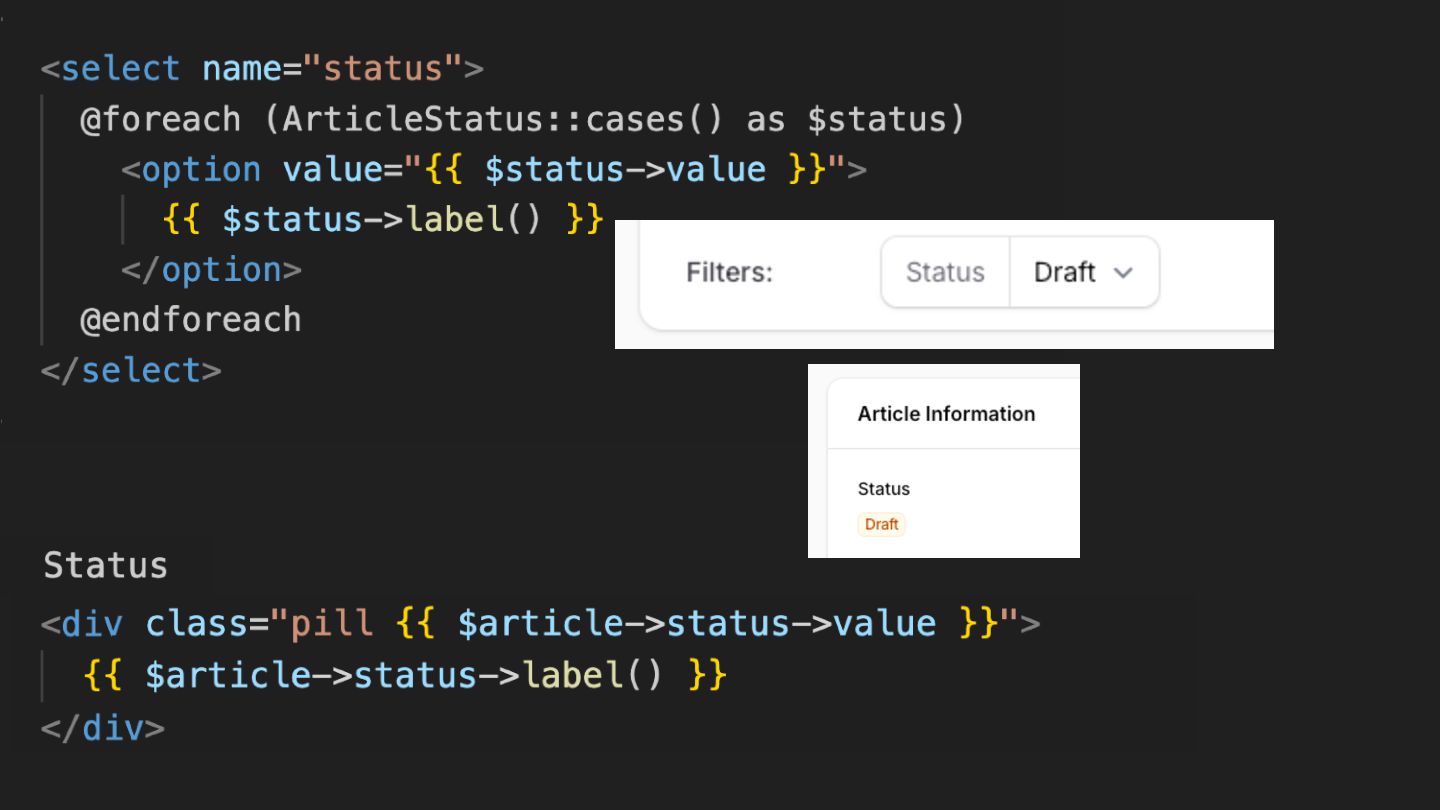Click the plain Status text above div
The image size is (1440, 810).
105,565
